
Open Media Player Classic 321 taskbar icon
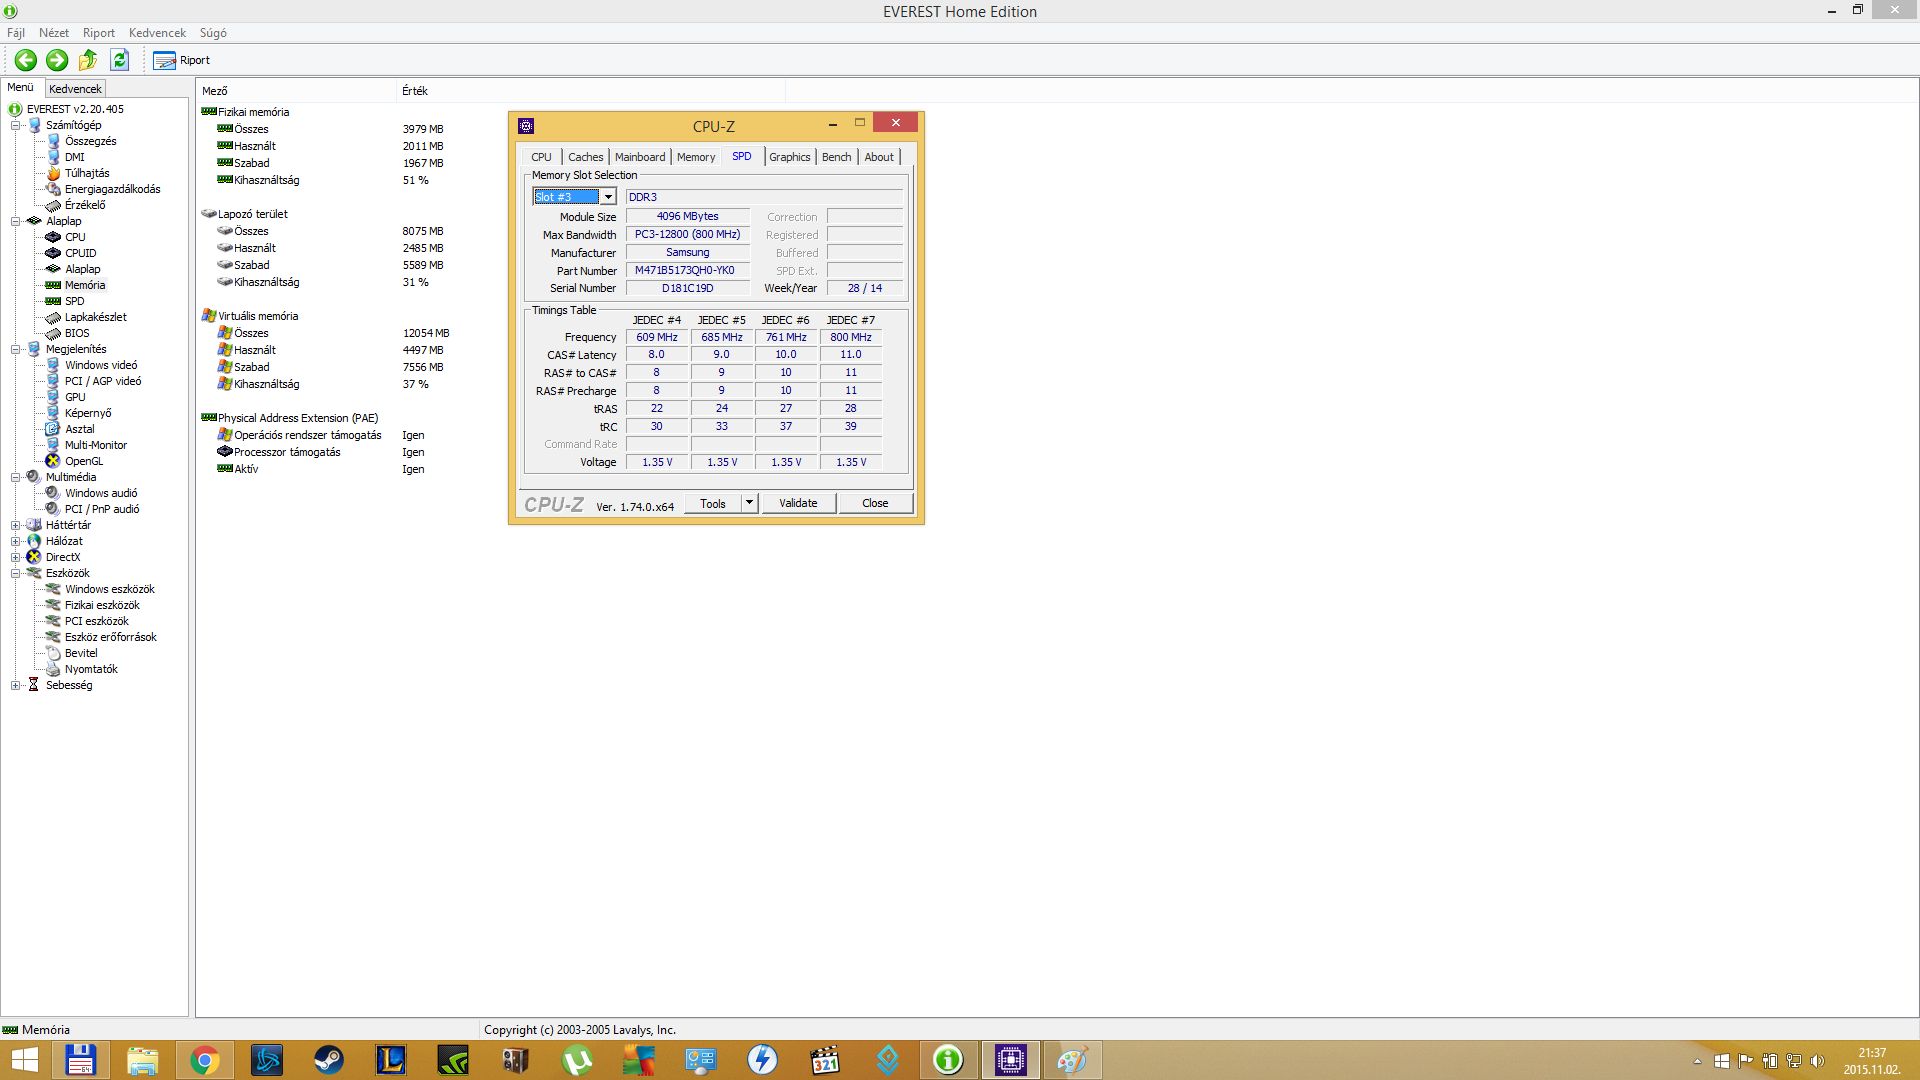(x=825, y=1060)
